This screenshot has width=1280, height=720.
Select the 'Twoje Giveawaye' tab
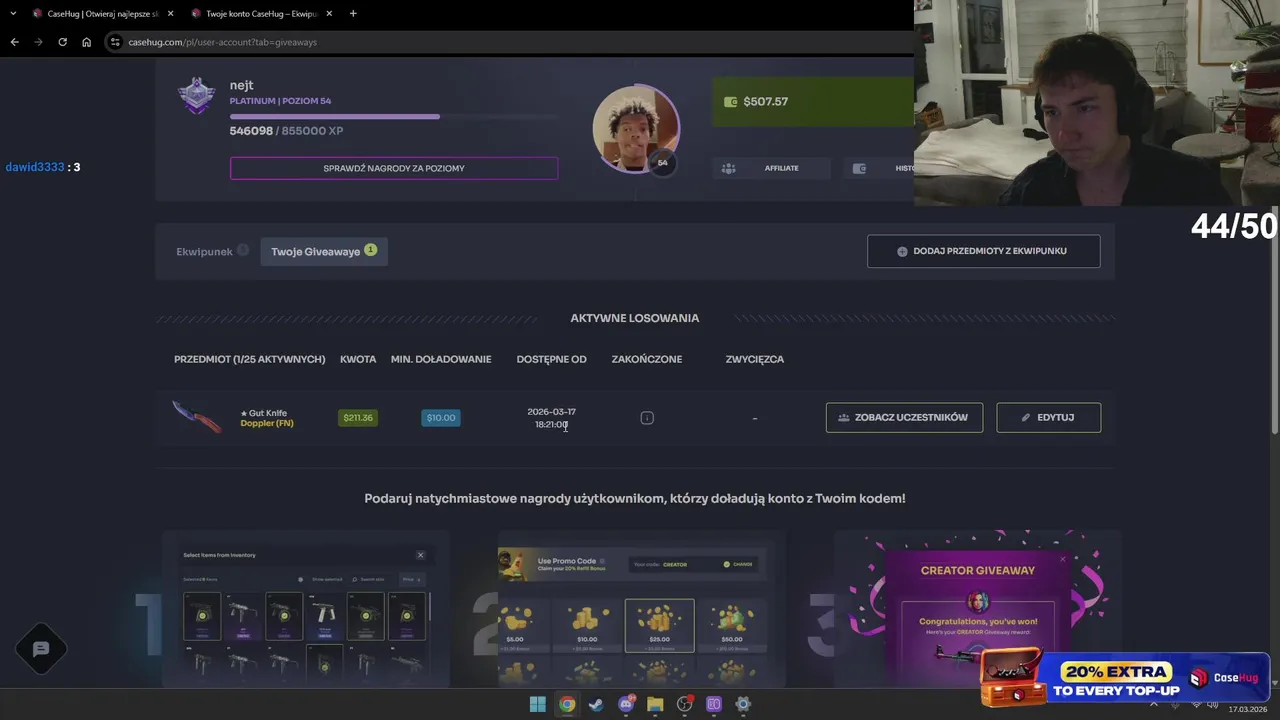click(324, 251)
